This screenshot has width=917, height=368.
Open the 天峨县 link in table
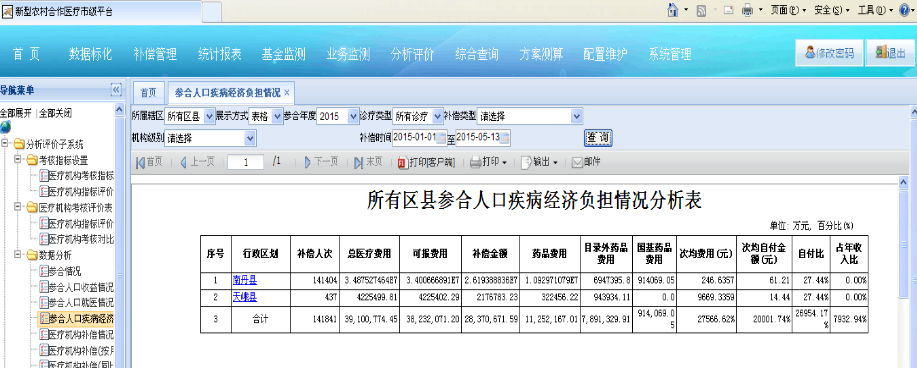pos(244,297)
